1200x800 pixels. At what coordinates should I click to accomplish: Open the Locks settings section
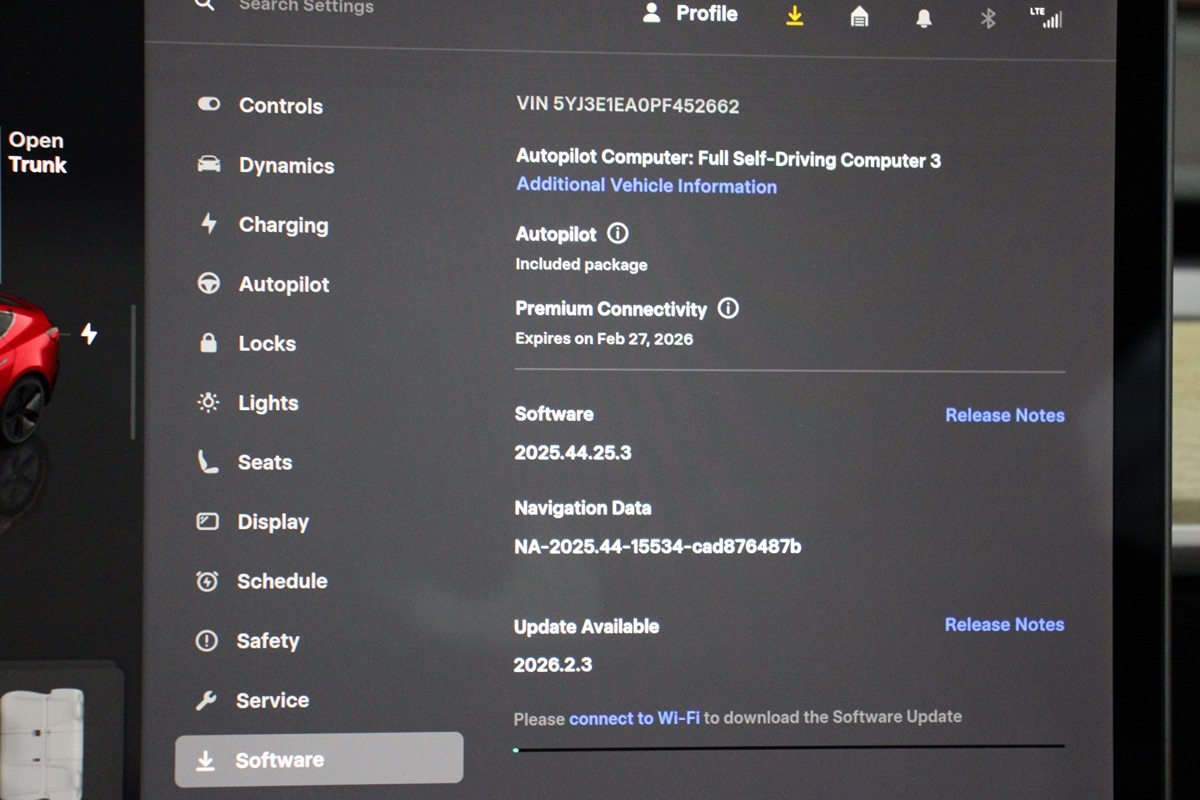pos(266,344)
